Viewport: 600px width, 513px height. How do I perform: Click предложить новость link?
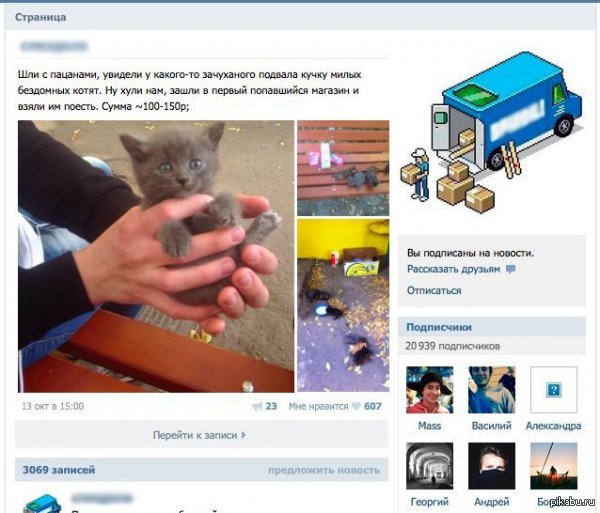click(x=324, y=470)
